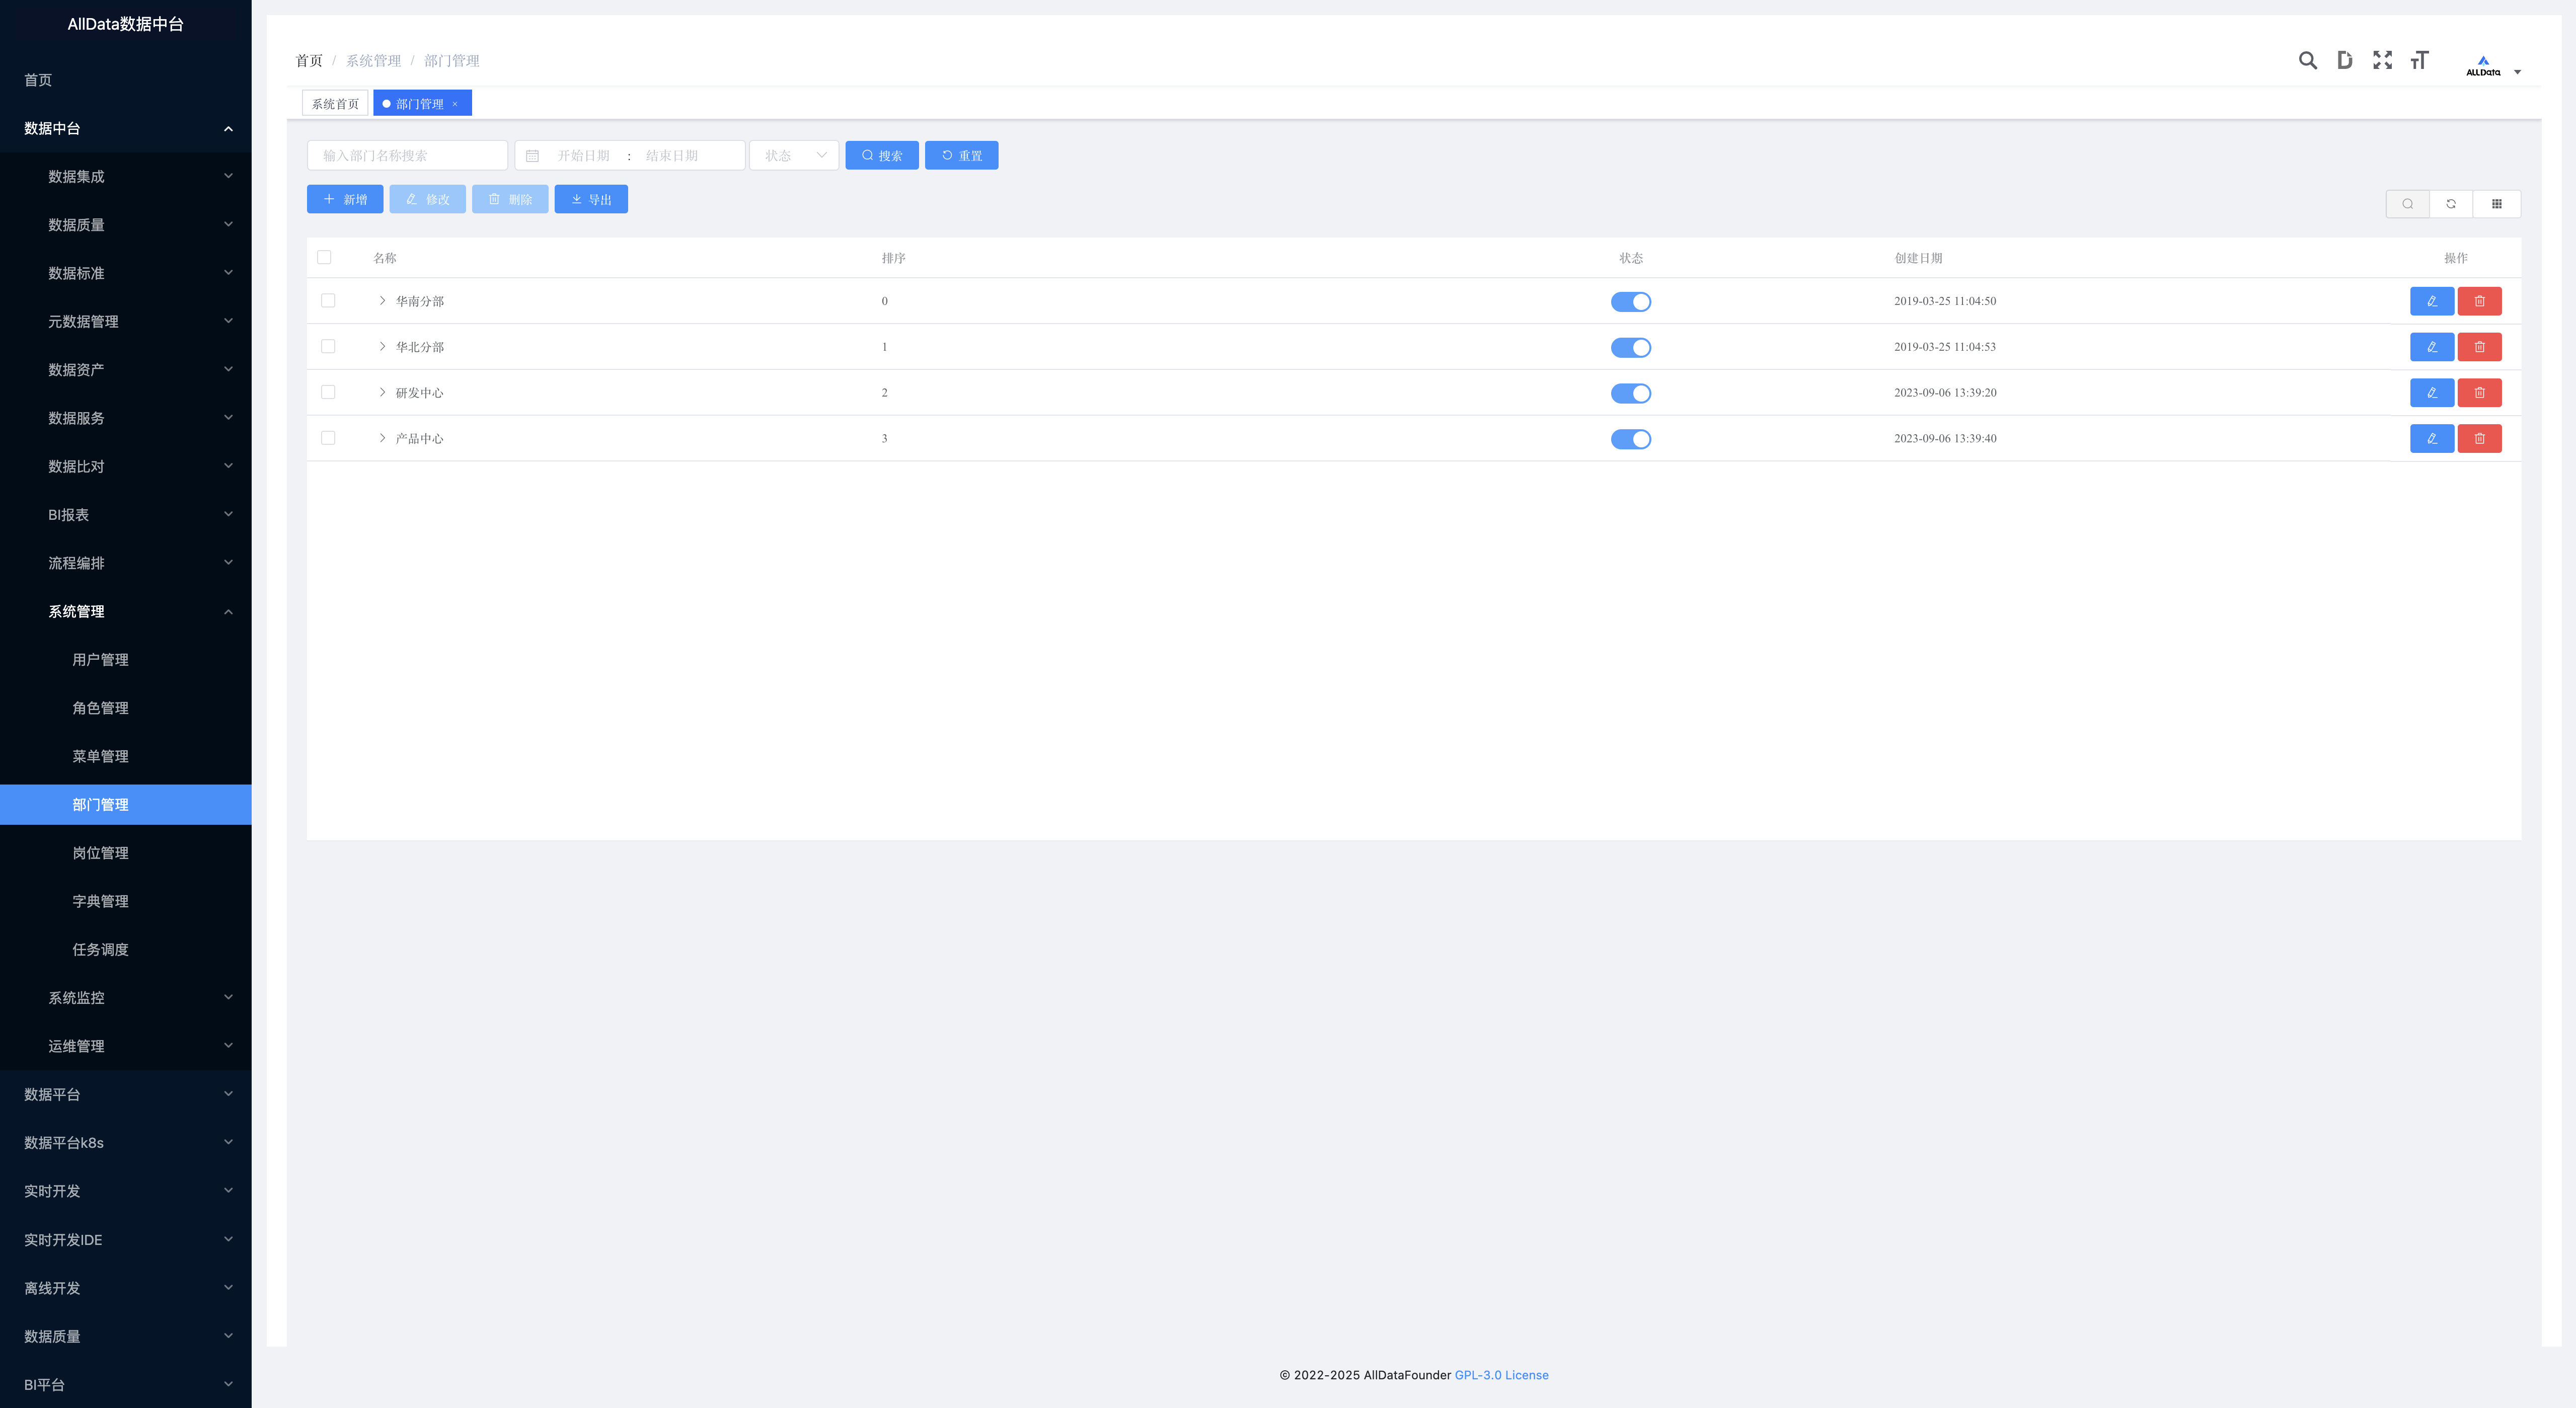2576x1408 pixels.
Task: Open the 状态 filter dropdown
Action: click(794, 156)
